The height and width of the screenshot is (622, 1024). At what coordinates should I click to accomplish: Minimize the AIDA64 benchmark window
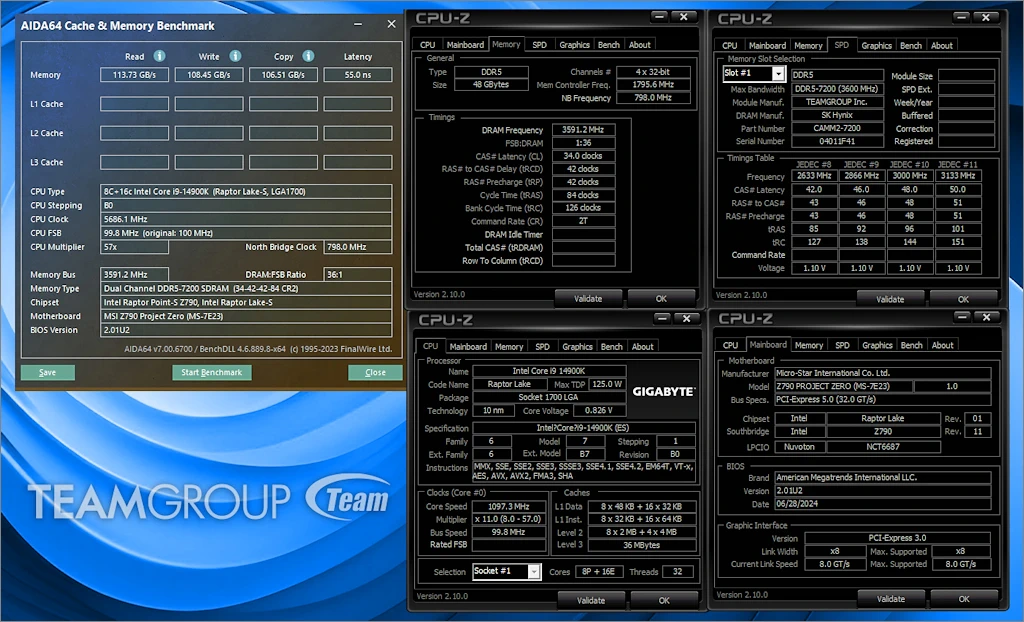pyautogui.click(x=358, y=25)
